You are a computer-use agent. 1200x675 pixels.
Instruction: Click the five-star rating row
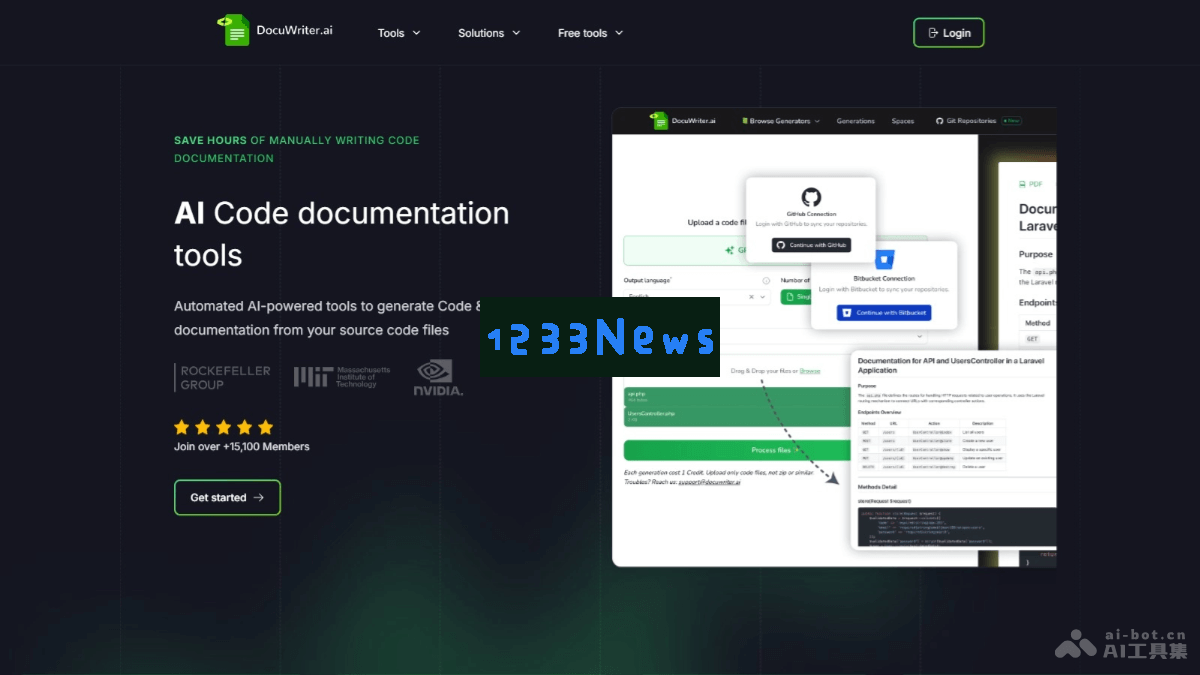point(223,427)
